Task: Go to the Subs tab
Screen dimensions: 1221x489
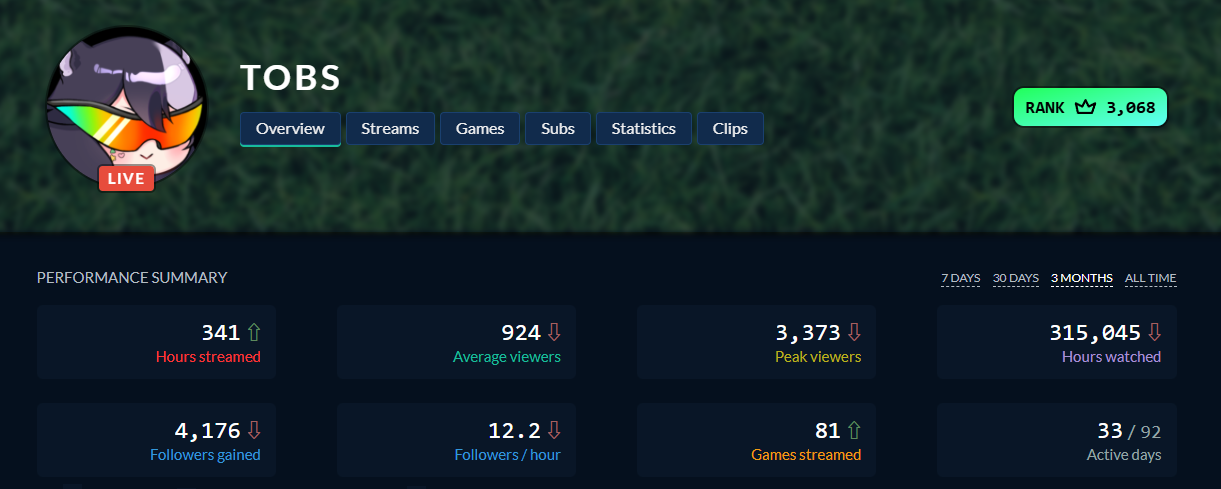Action: click(x=558, y=129)
